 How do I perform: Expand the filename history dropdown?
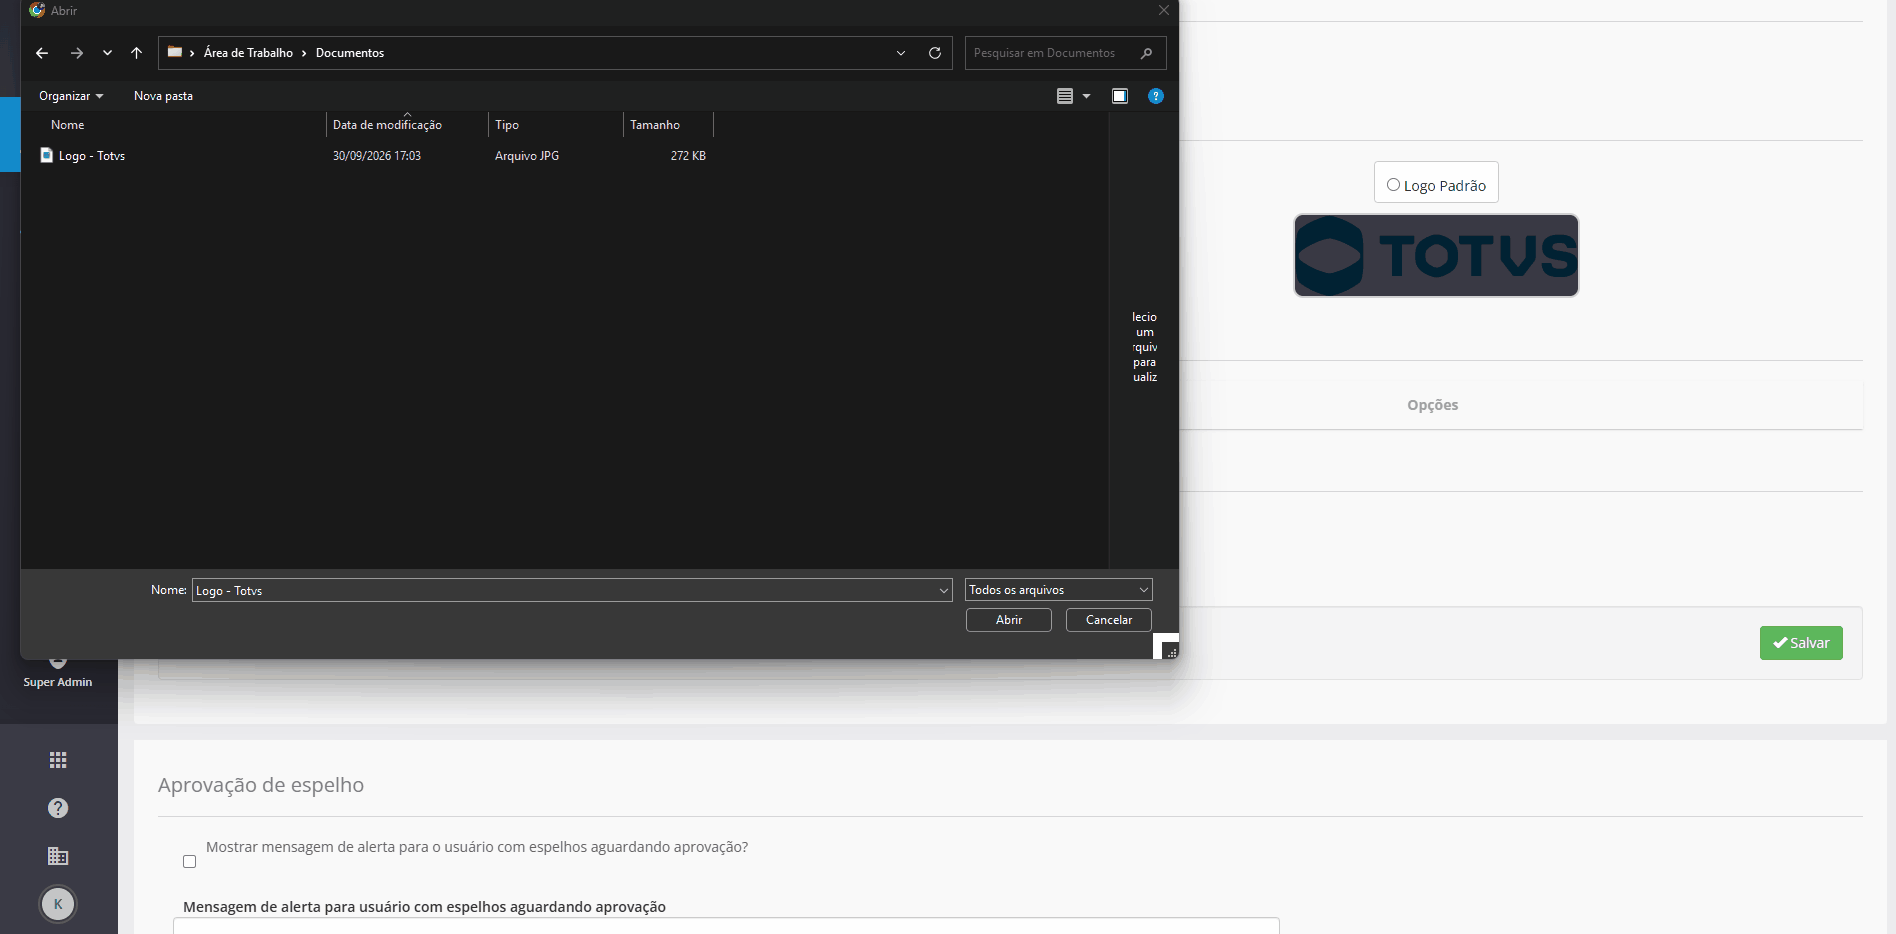[944, 591]
